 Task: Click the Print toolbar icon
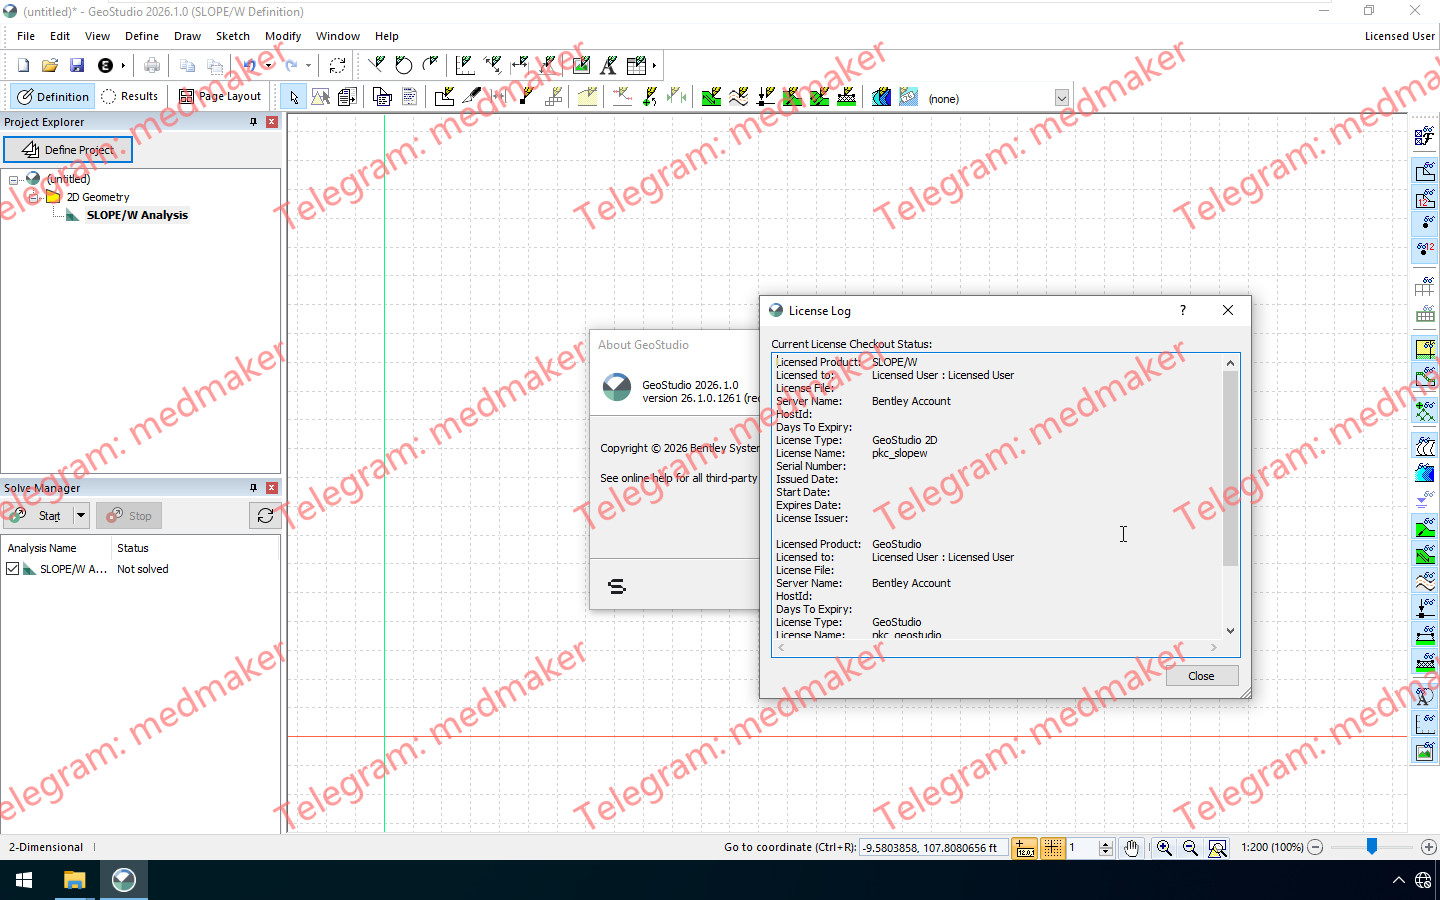tap(152, 66)
